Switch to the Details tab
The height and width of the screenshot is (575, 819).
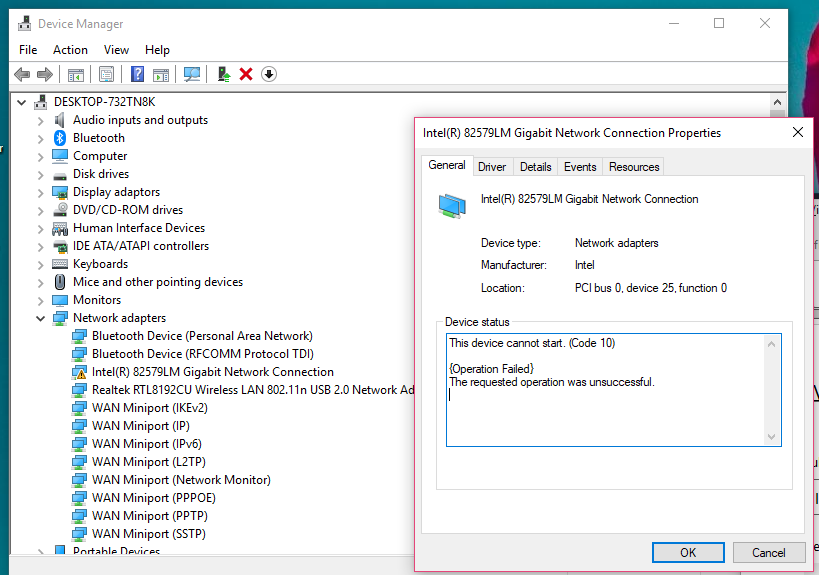(535, 167)
